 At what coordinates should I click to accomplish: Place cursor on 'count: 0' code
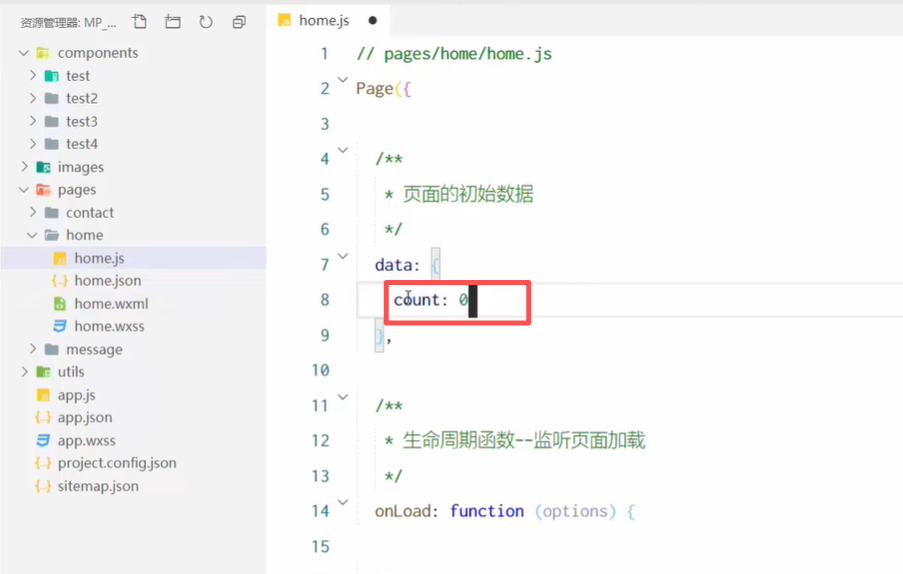click(431, 300)
